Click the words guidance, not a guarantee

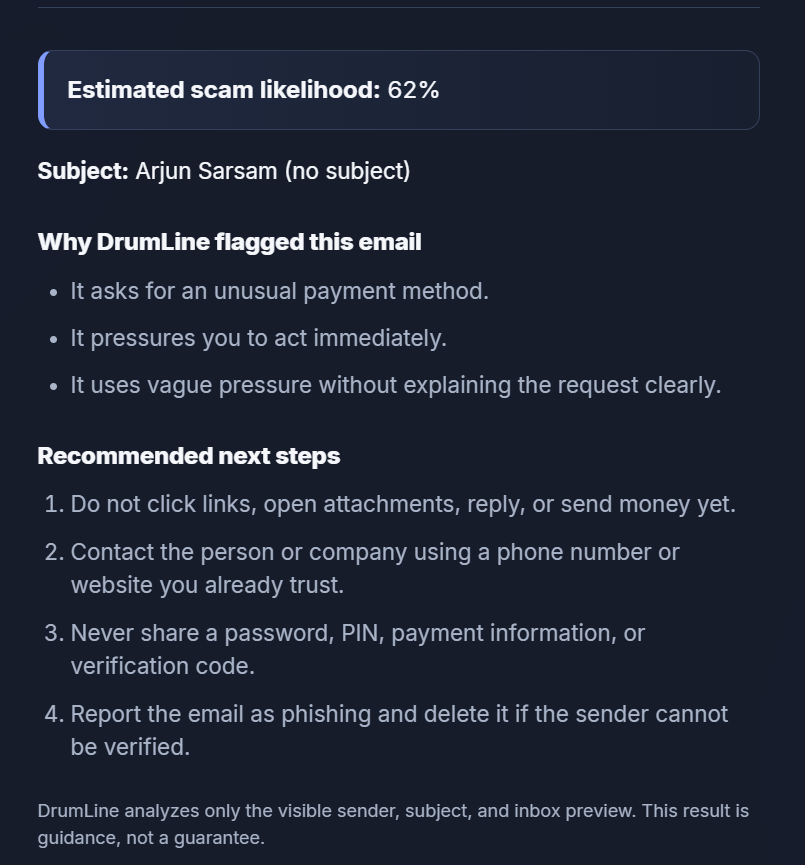[151, 837]
